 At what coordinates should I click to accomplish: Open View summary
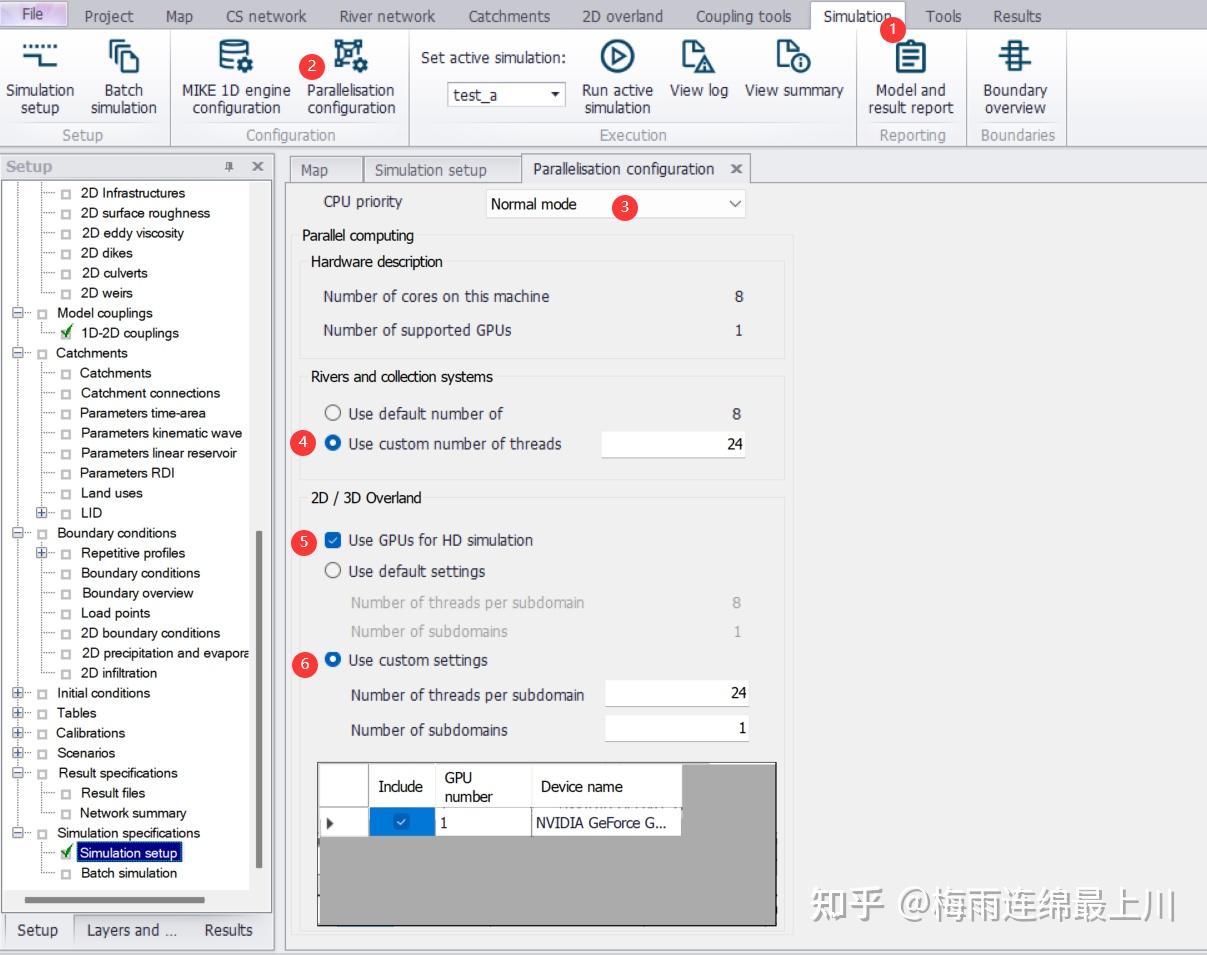click(x=794, y=70)
